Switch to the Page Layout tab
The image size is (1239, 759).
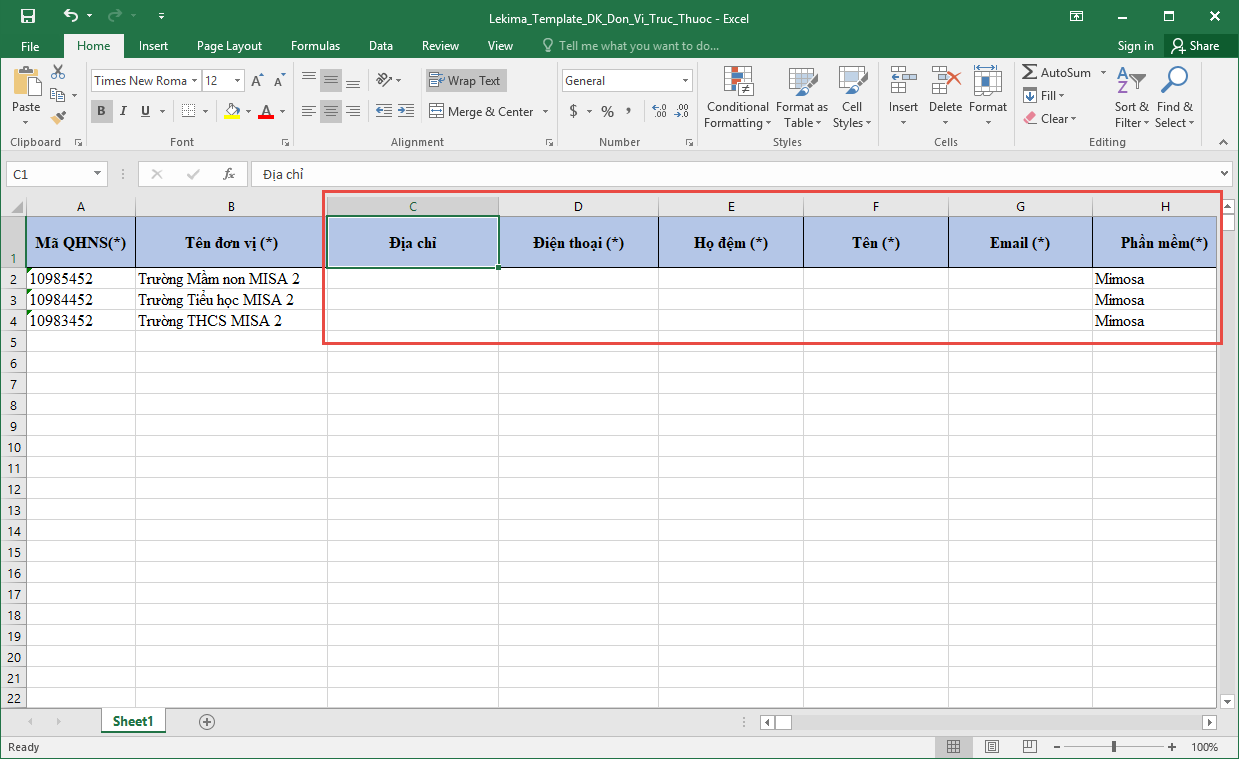pos(229,46)
